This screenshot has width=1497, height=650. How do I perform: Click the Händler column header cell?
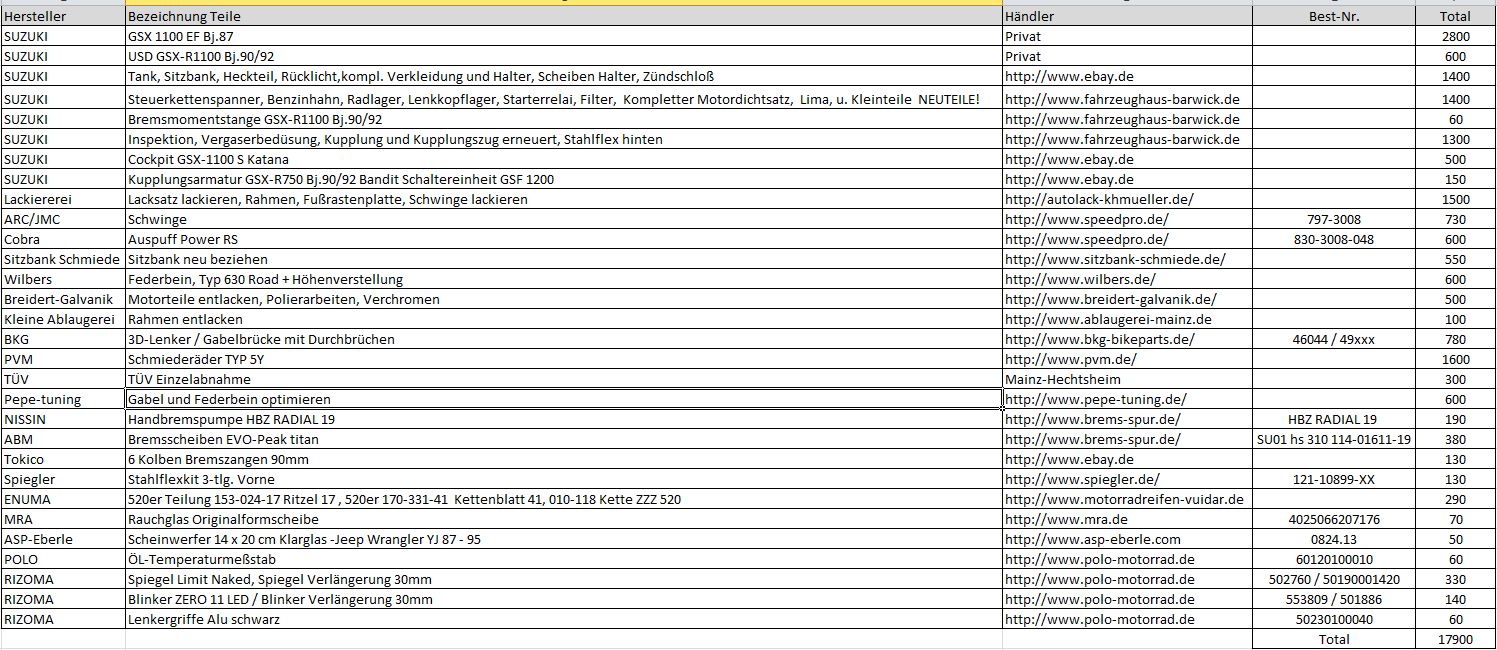(1029, 17)
